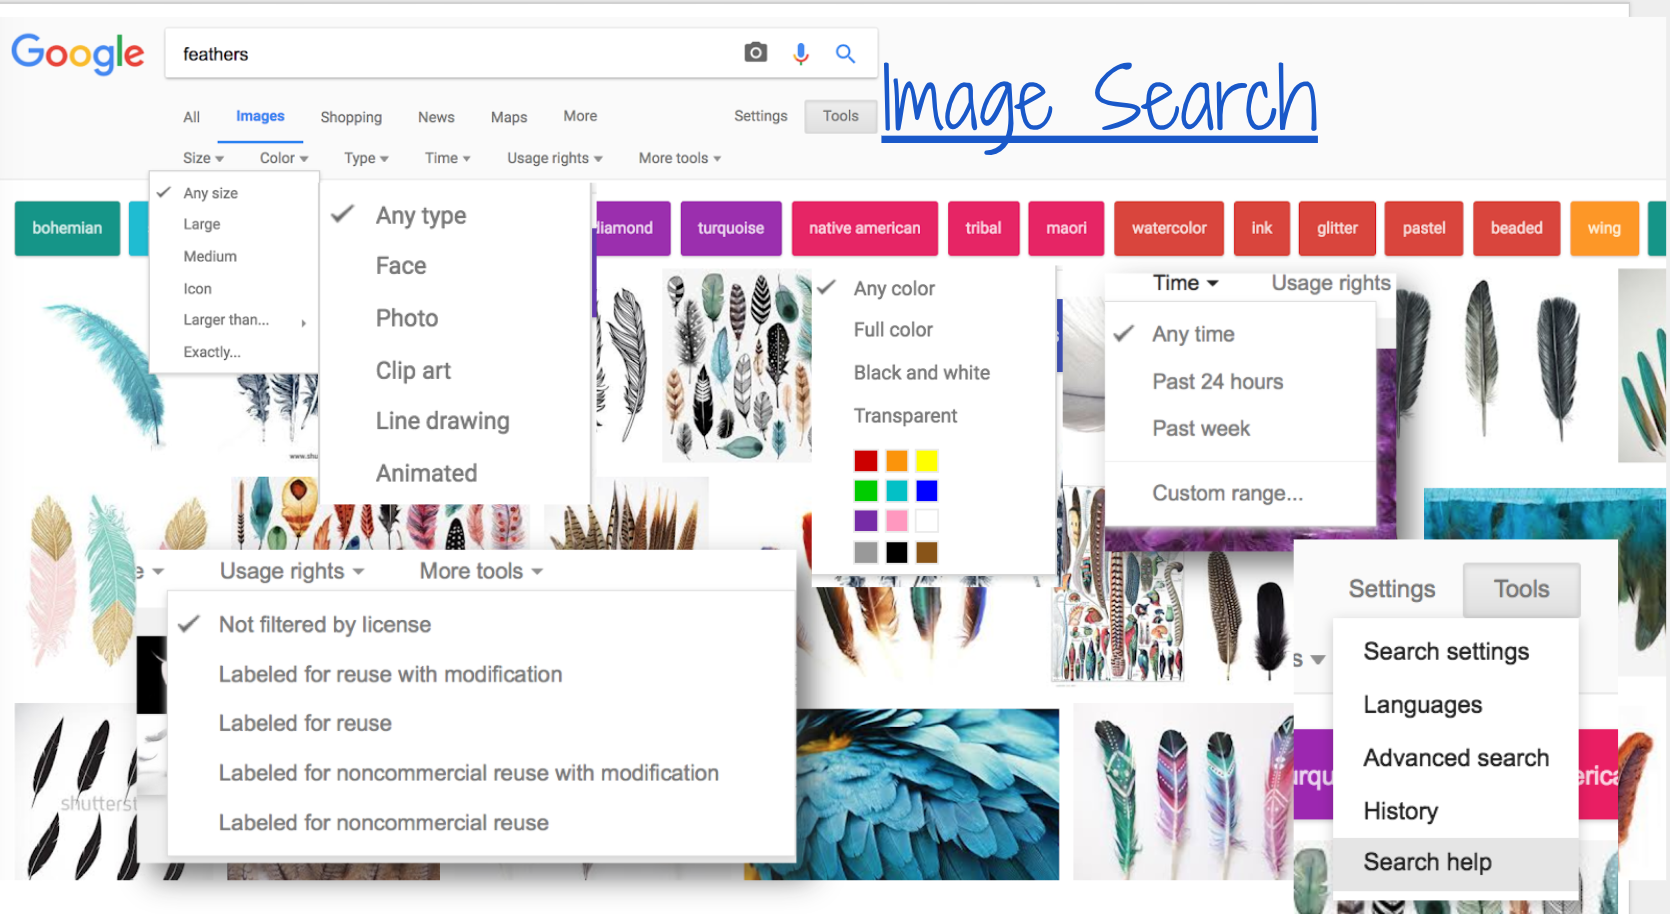The image size is (1670, 914).
Task: Switch to the Shopping tab
Action: pyautogui.click(x=350, y=116)
